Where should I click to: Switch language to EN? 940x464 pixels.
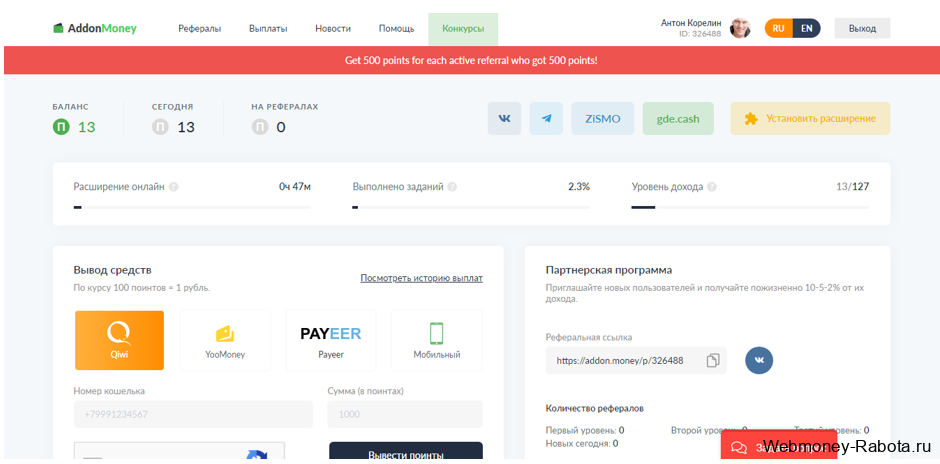(x=806, y=28)
